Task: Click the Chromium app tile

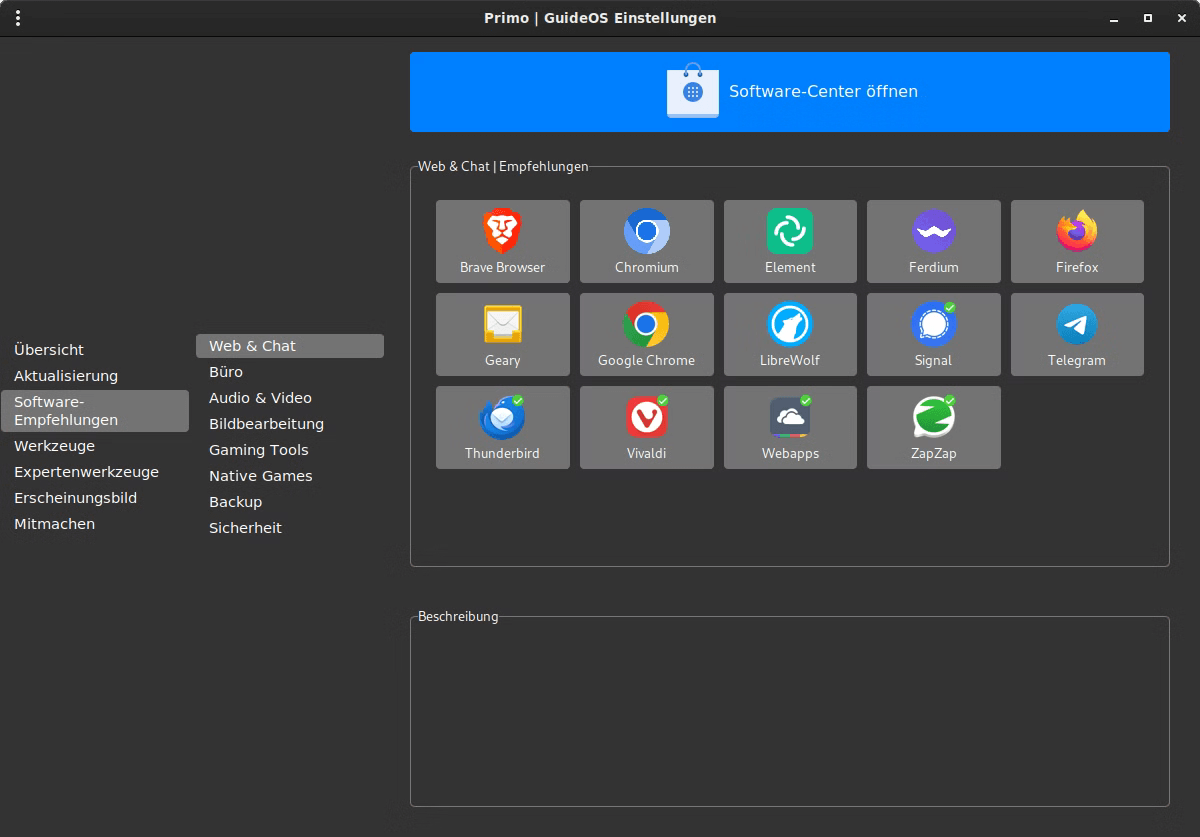Action: (646, 241)
